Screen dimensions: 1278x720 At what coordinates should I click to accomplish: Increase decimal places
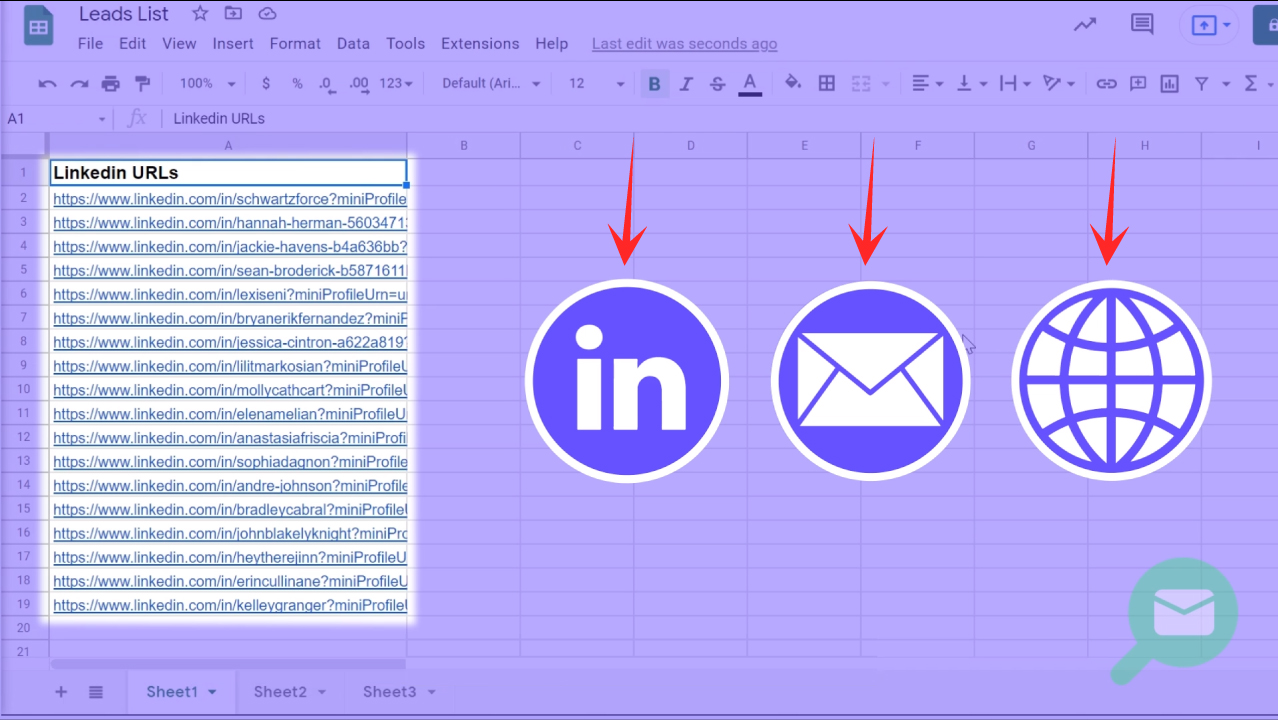[358, 84]
